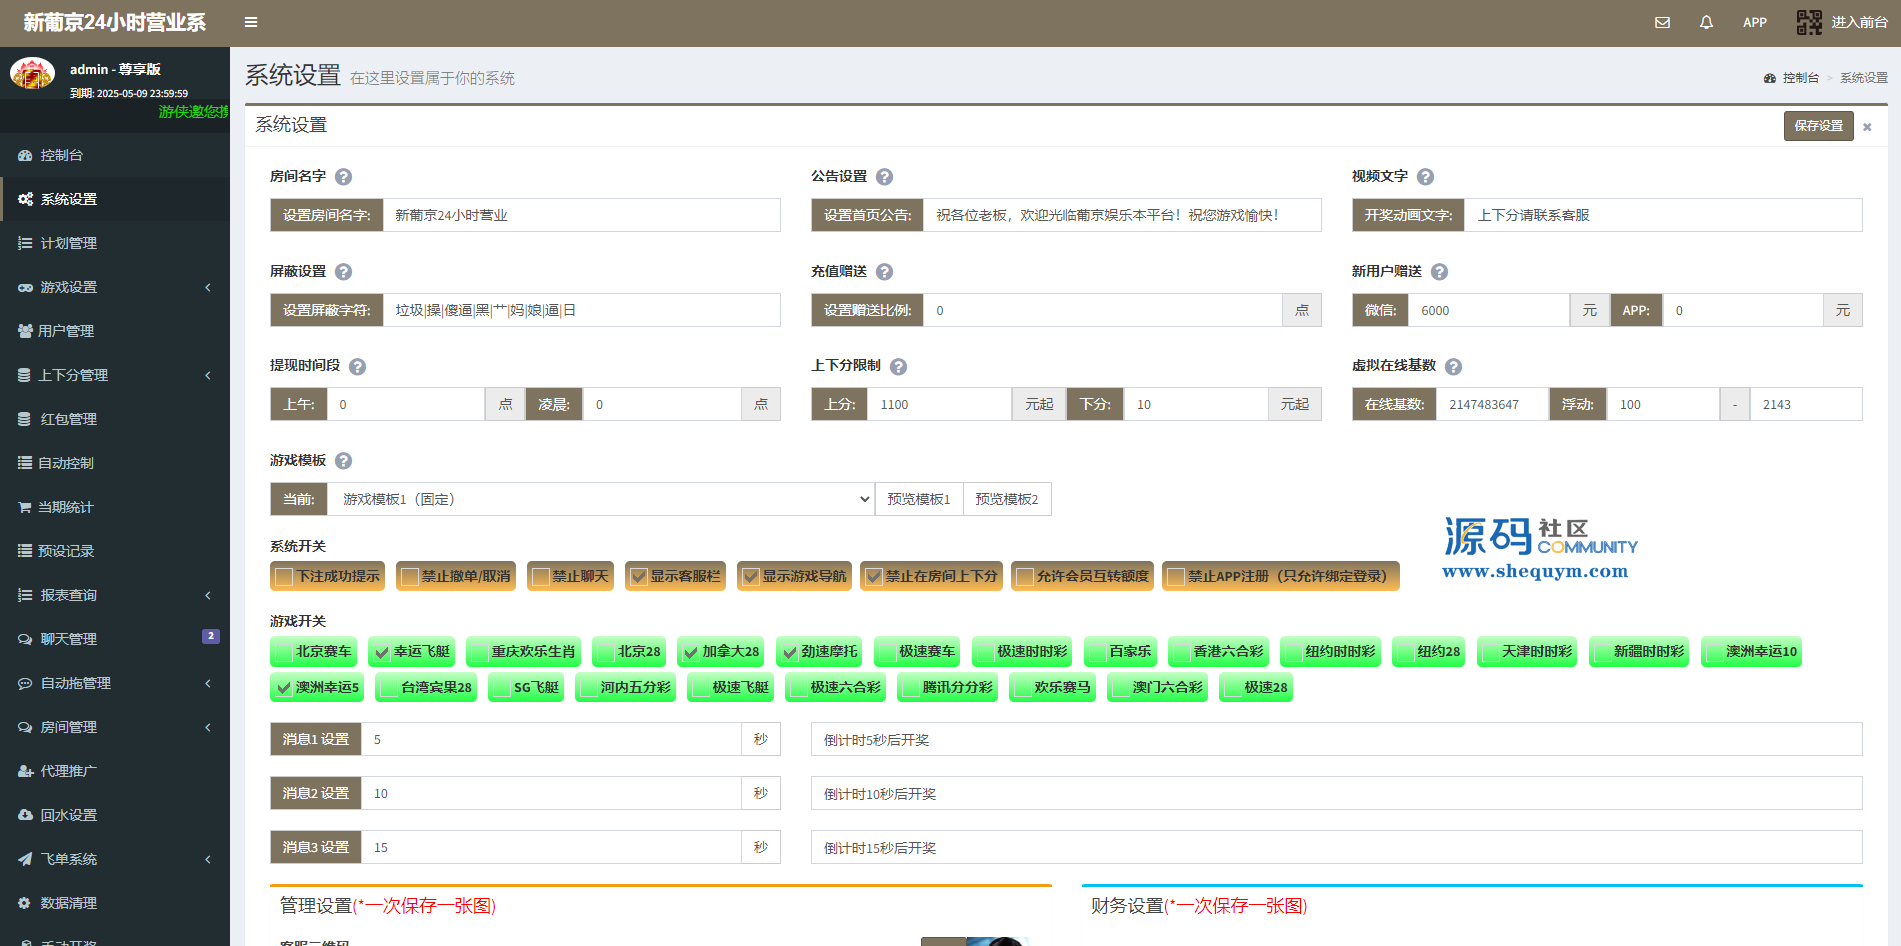Open the notification bell icon
1901x946 pixels.
pos(1706,22)
